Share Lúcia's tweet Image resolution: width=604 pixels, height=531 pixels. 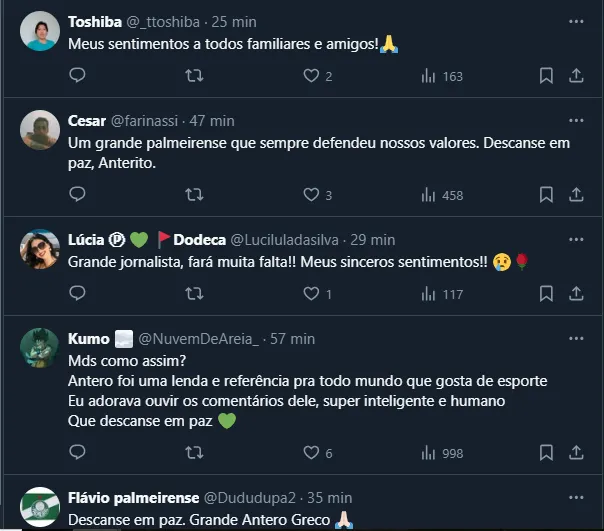576,294
